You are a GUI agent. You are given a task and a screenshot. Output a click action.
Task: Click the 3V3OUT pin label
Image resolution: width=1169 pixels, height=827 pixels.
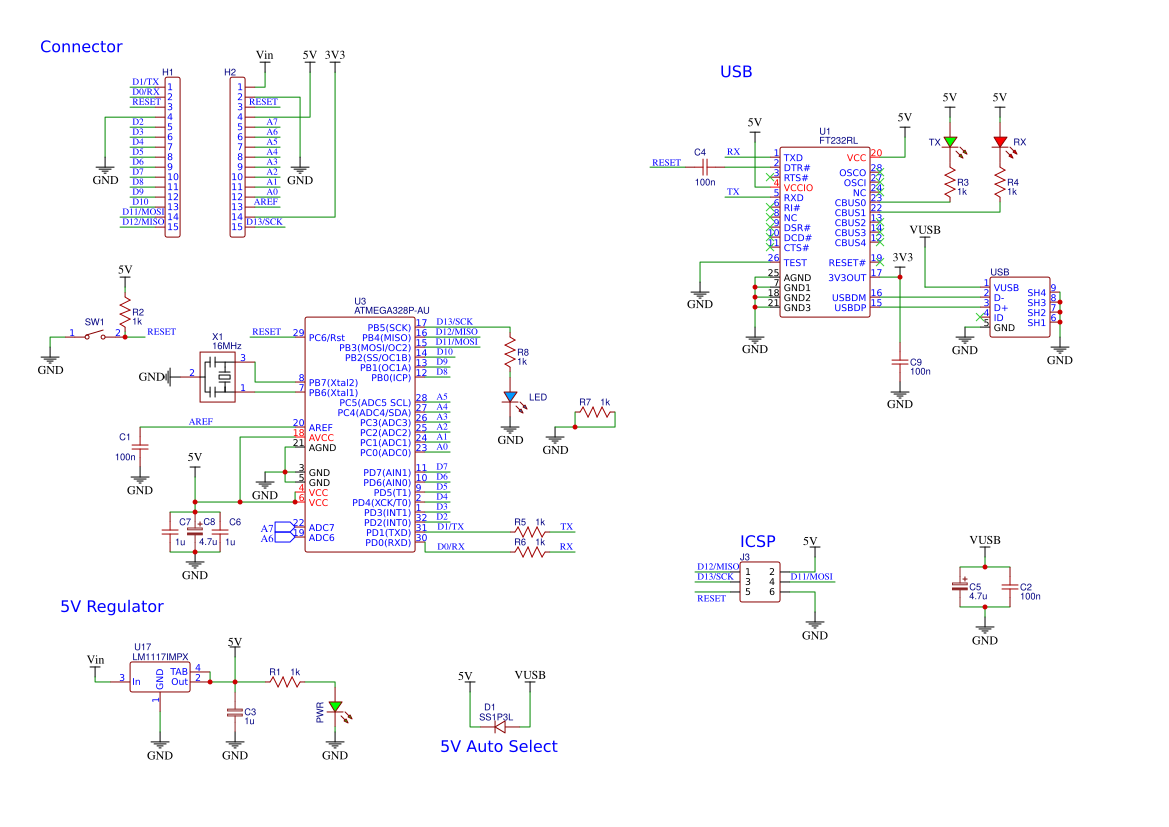point(847,277)
